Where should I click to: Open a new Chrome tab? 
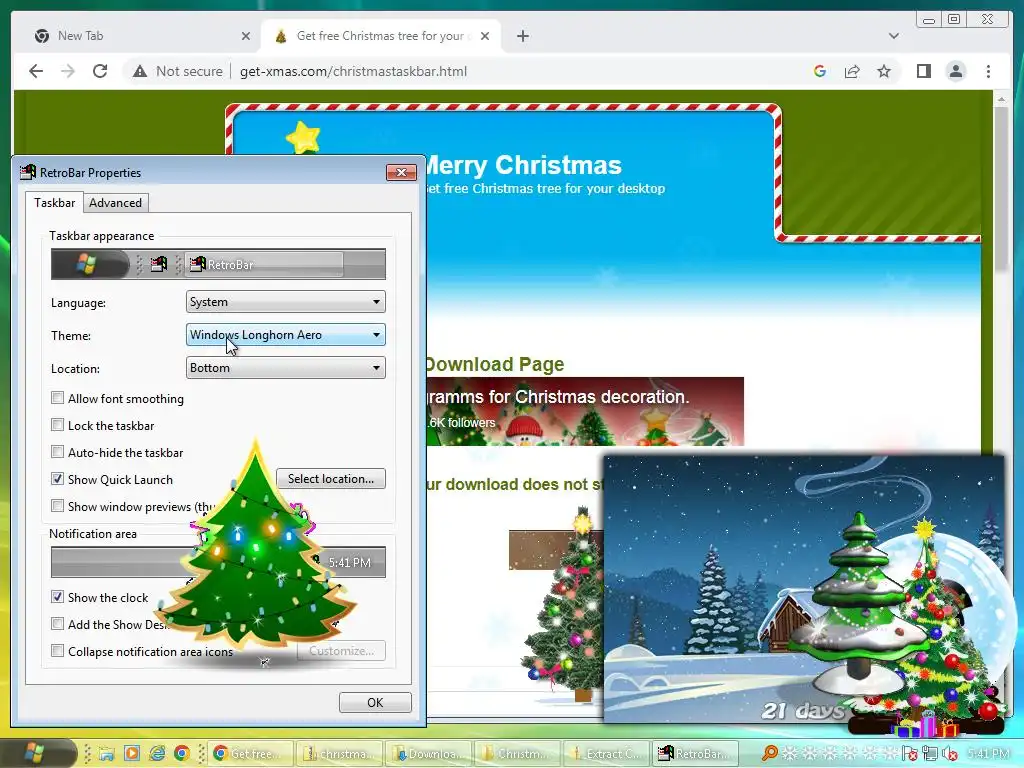(x=522, y=36)
